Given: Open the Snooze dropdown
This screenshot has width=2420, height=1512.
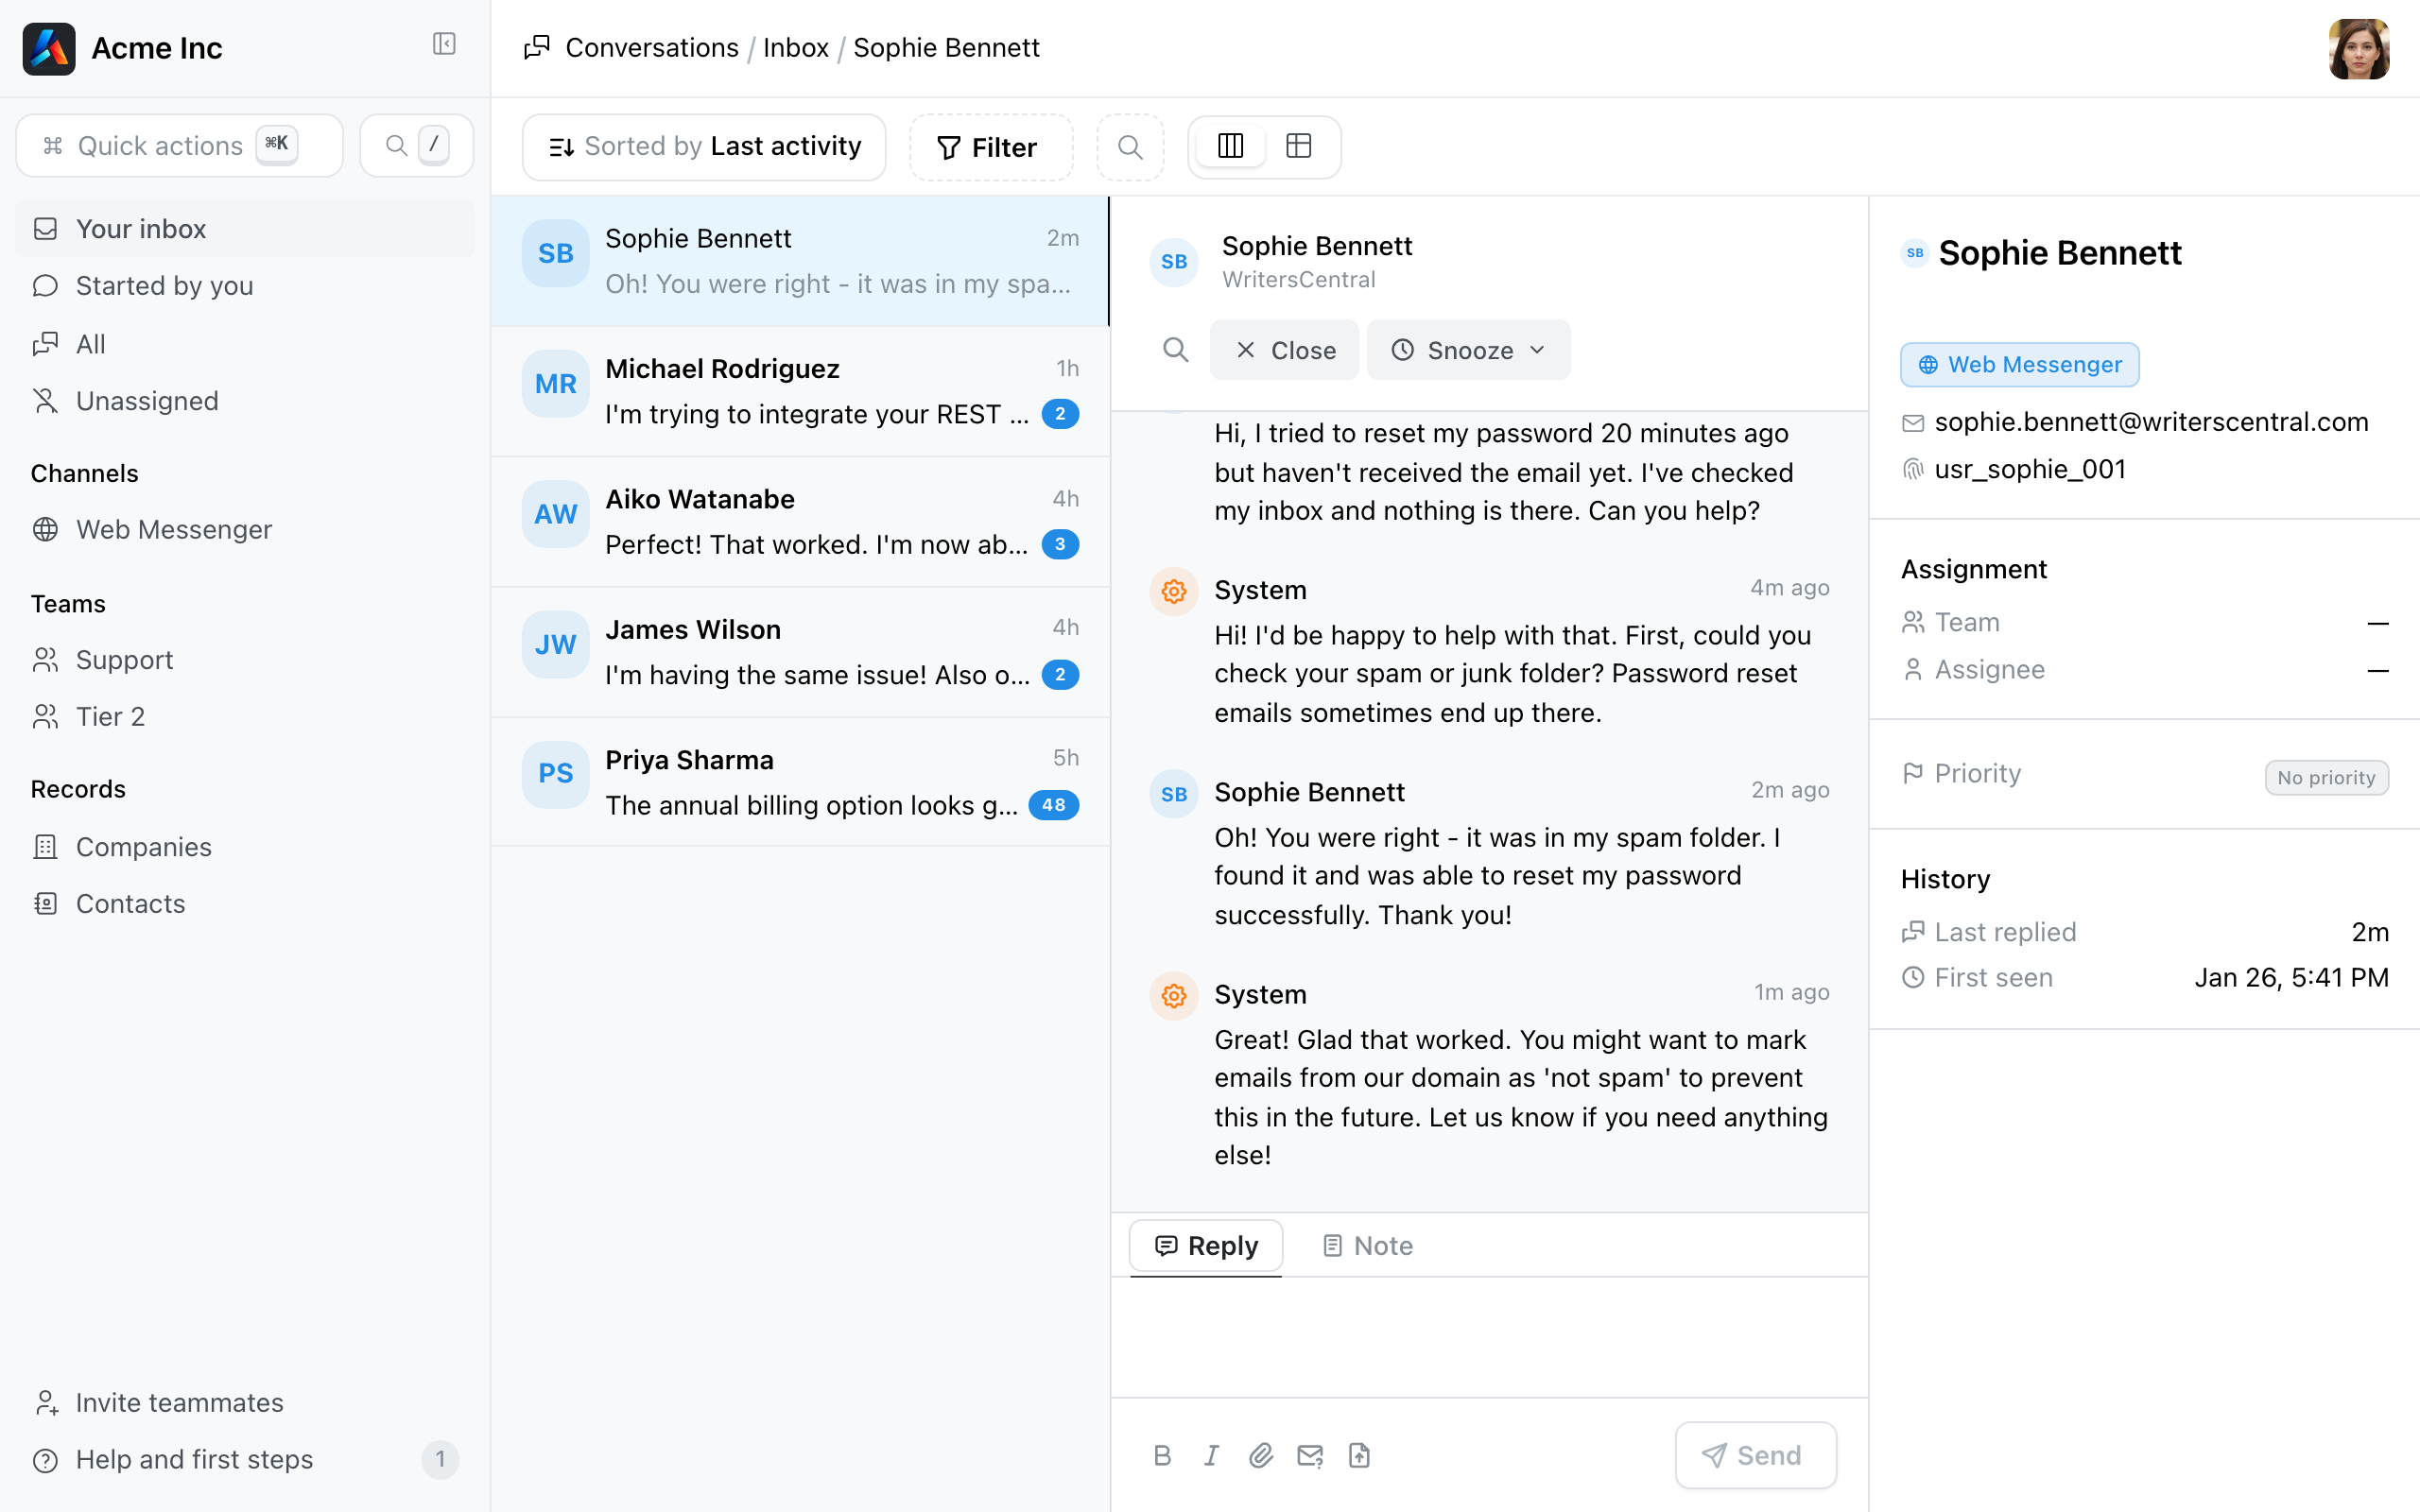Looking at the screenshot, I should [1468, 350].
